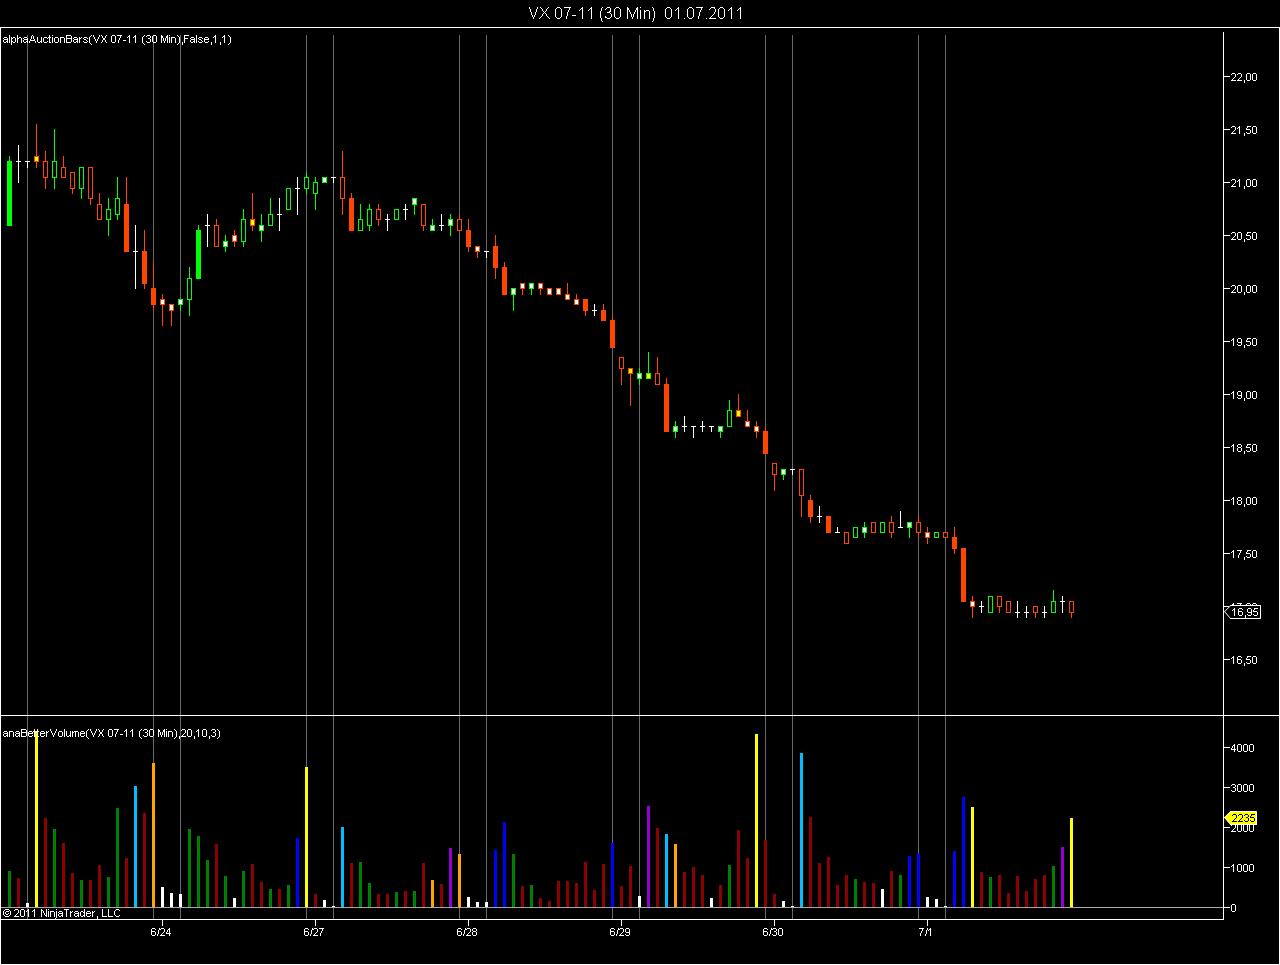Click the 21,00 price axis label
The image size is (1280, 965).
pyautogui.click(x=1246, y=183)
